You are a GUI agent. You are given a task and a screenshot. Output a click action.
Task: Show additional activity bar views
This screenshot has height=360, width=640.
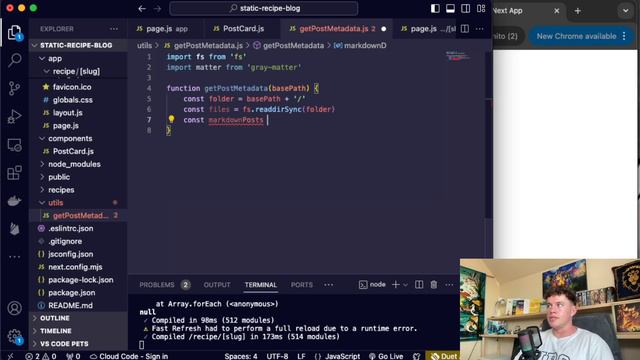point(14,257)
